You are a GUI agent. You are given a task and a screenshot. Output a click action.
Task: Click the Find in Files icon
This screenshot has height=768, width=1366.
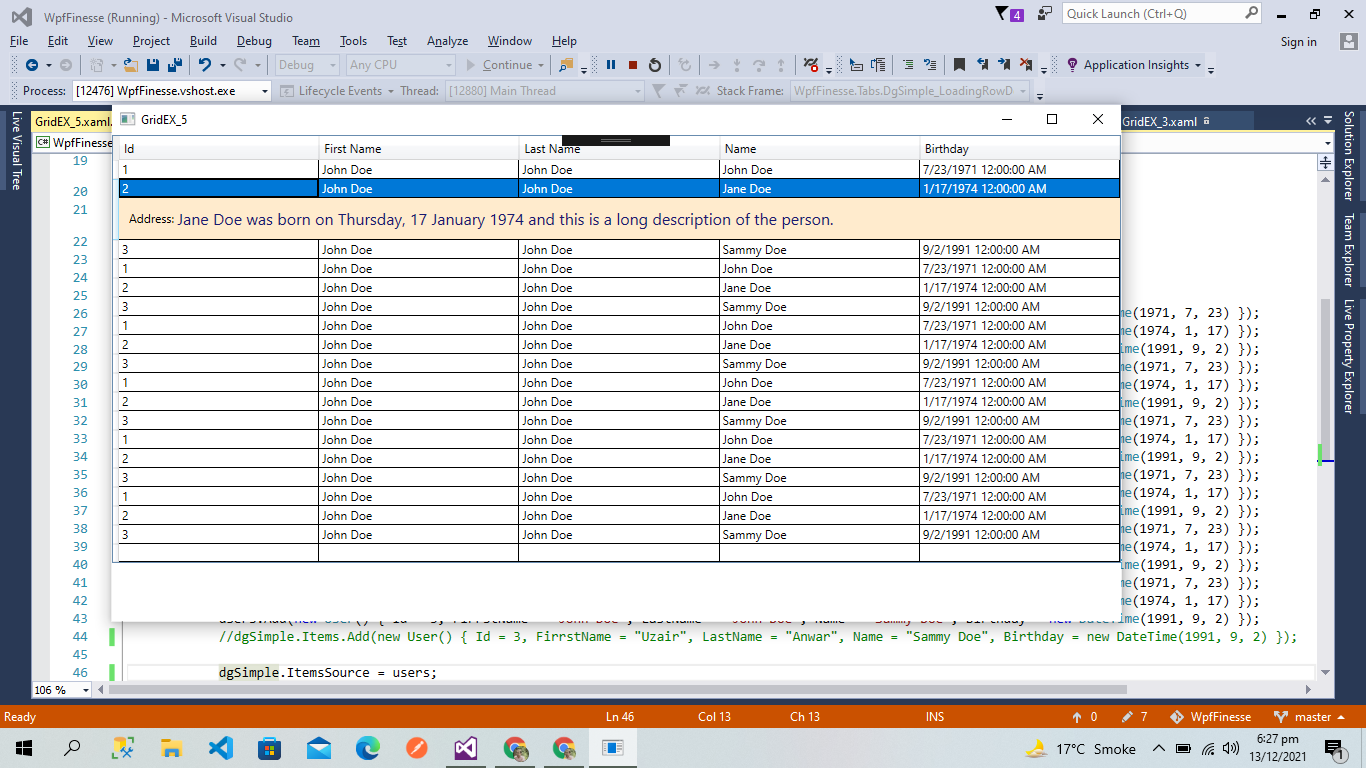pos(567,65)
